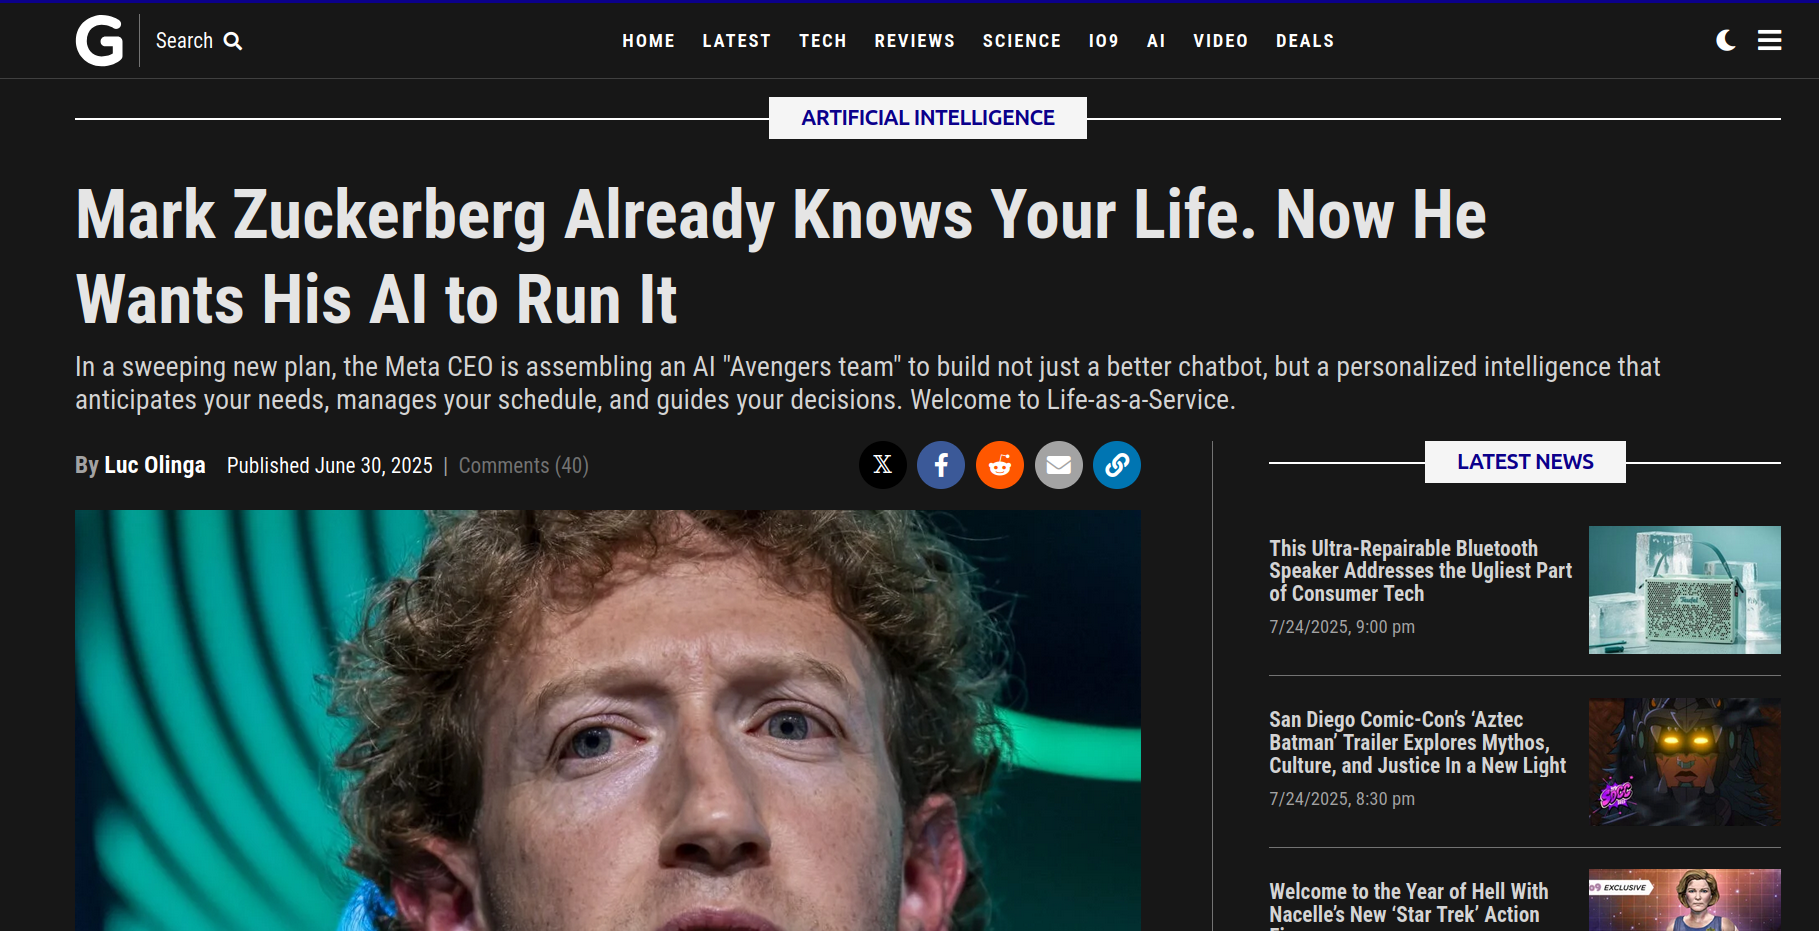Viewport: 1819px width, 931px height.
Task: Share article on Reddit
Action: [1000, 465]
